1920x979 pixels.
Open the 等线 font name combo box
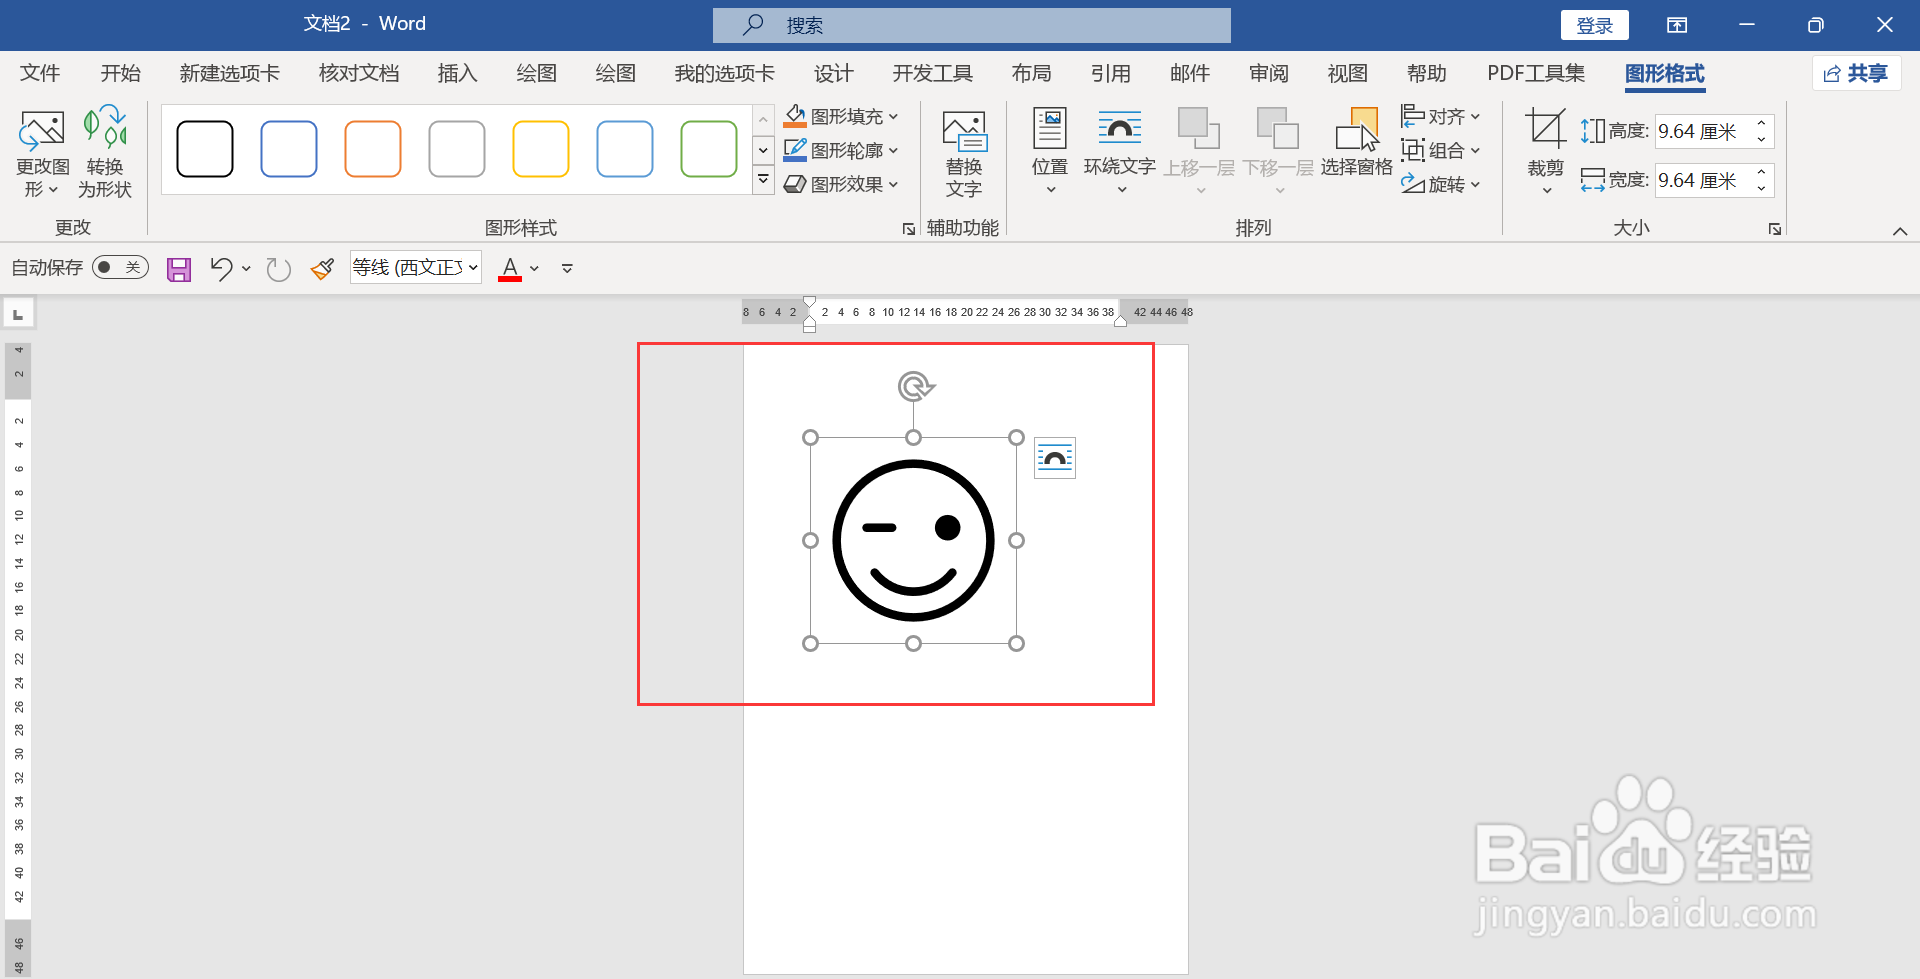416,267
